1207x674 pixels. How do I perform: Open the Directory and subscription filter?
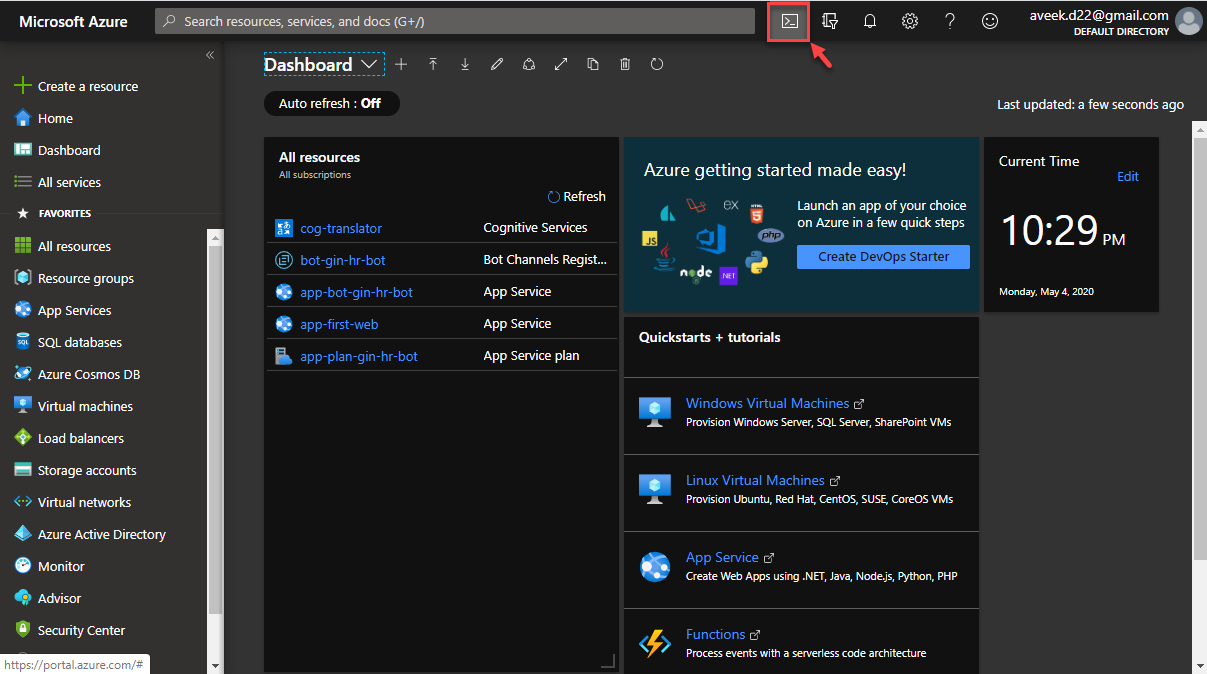tap(829, 21)
